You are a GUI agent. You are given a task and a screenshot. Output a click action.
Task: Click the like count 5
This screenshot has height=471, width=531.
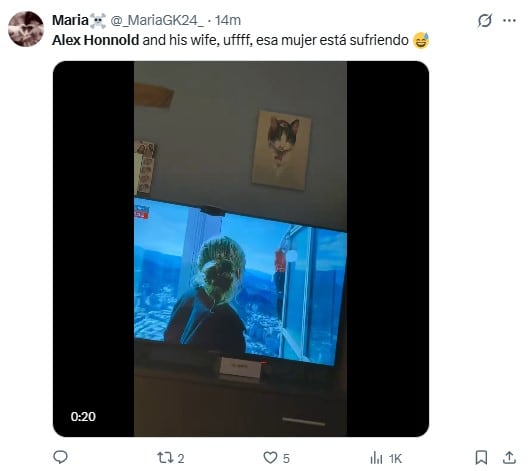[286, 458]
